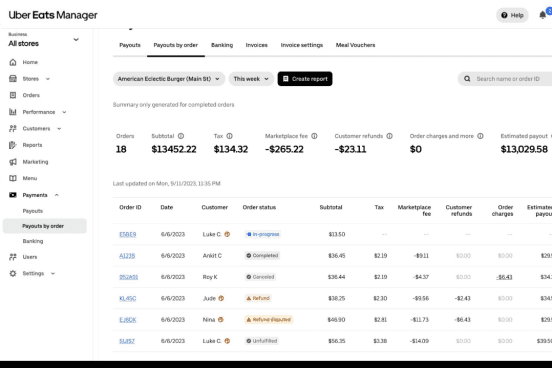Switch to the Meal Vouchers tab
552x368 pixels.
(355, 45)
